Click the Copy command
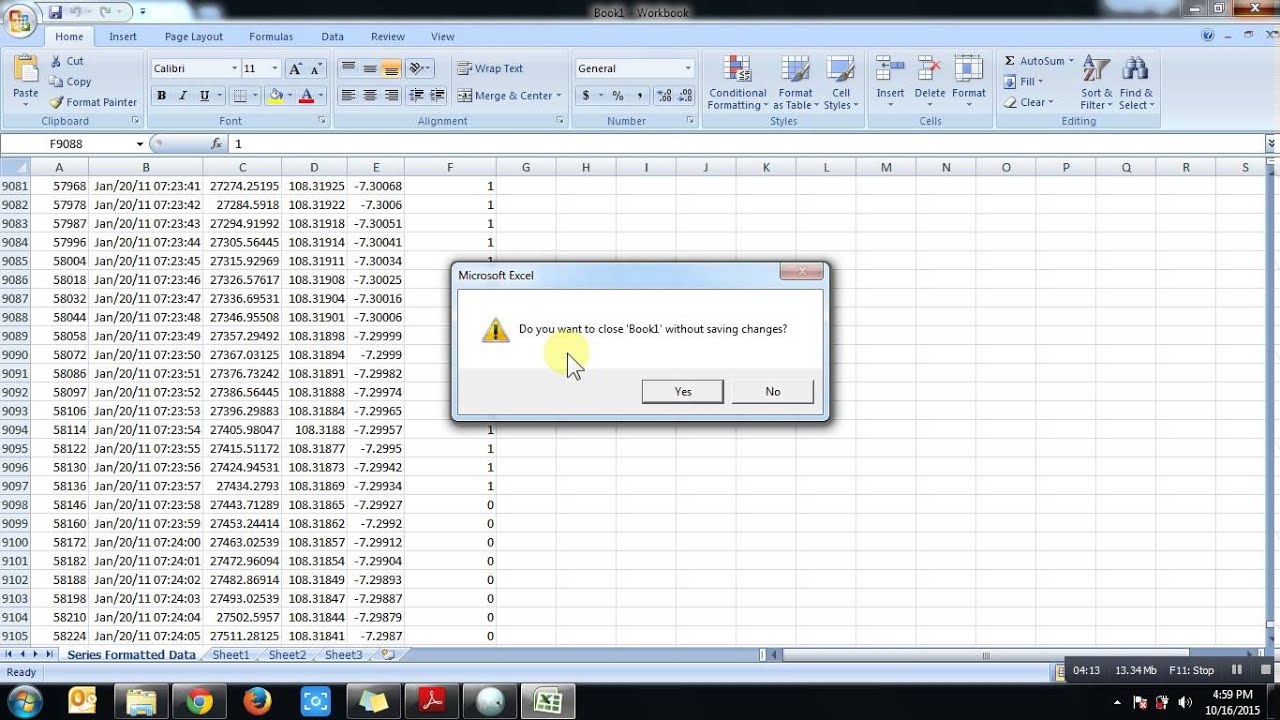 [x=70, y=82]
